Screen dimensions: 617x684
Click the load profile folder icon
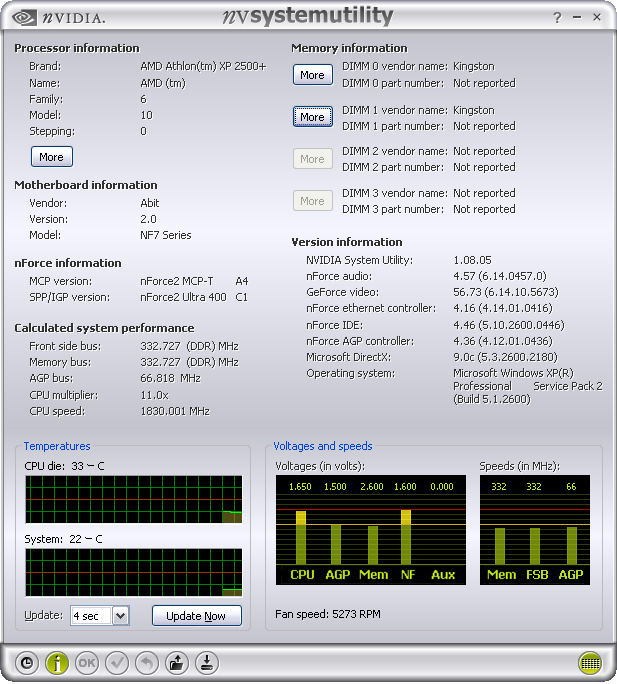(x=177, y=662)
